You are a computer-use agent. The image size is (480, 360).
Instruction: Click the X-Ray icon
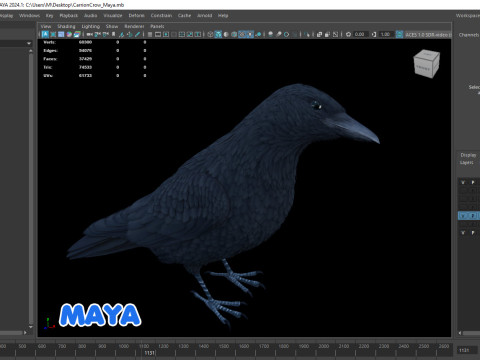(319, 34)
